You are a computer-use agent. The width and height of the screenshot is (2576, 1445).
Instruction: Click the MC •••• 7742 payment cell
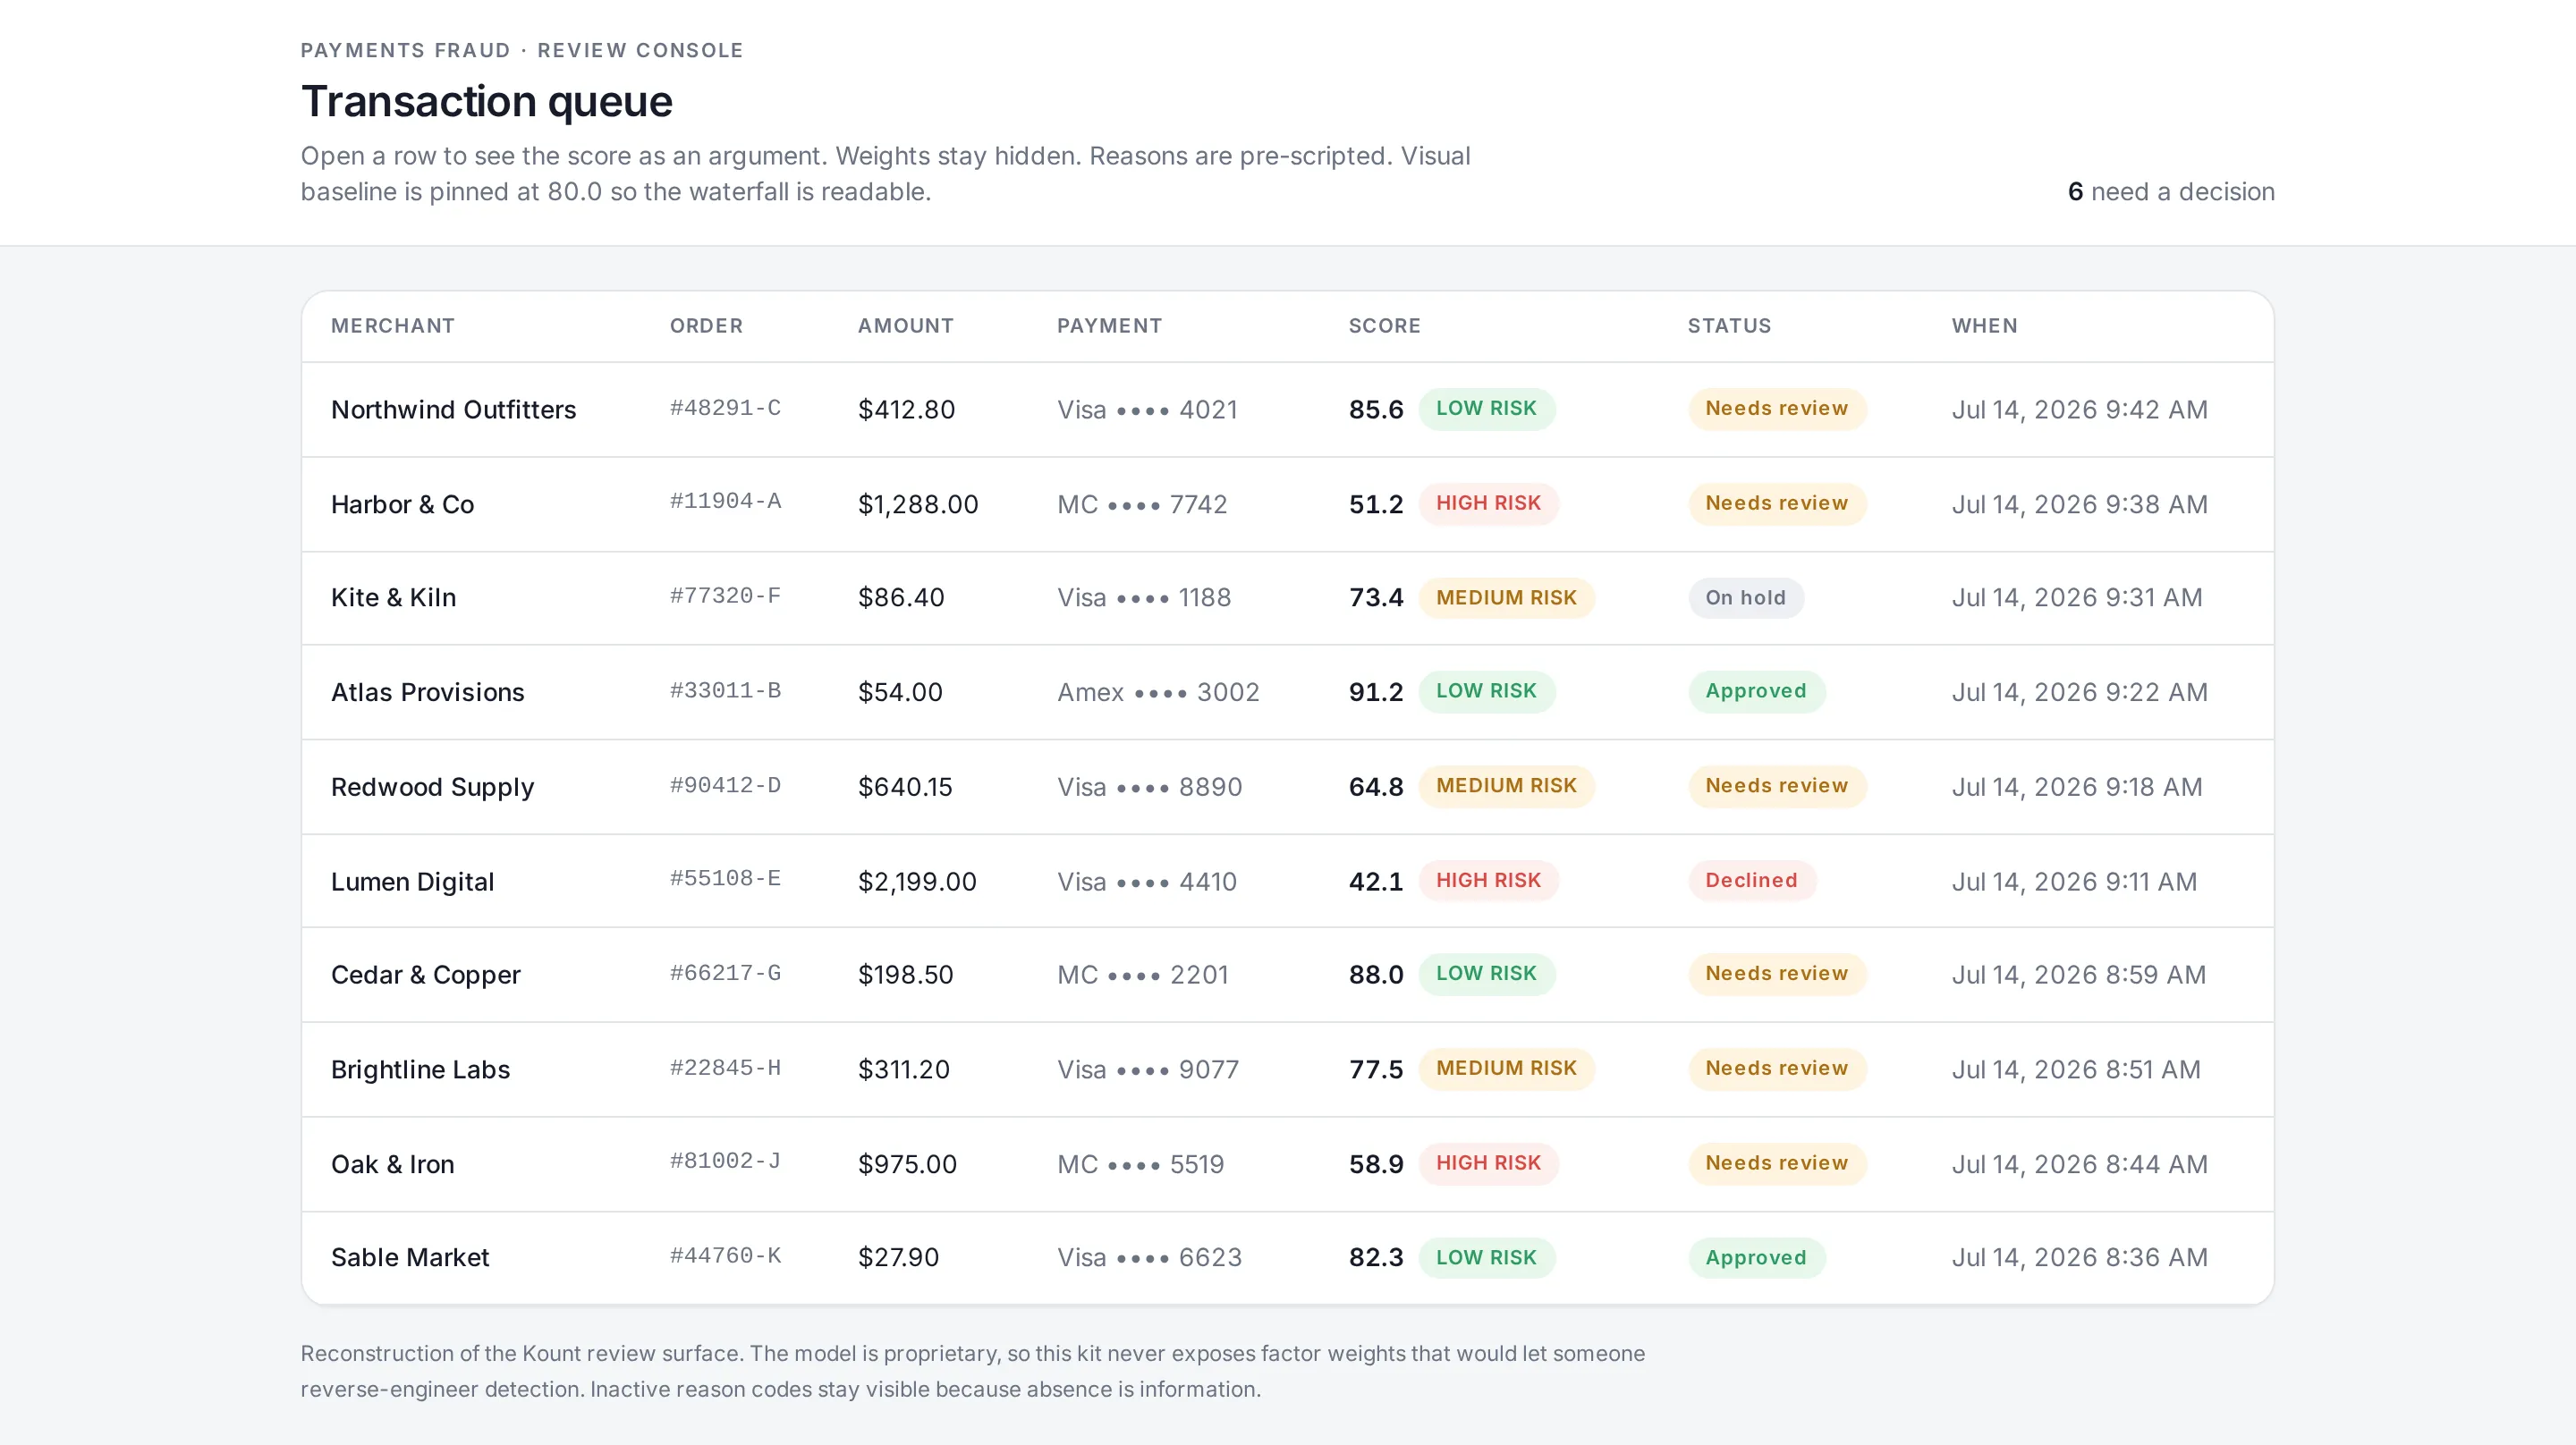tap(1142, 504)
